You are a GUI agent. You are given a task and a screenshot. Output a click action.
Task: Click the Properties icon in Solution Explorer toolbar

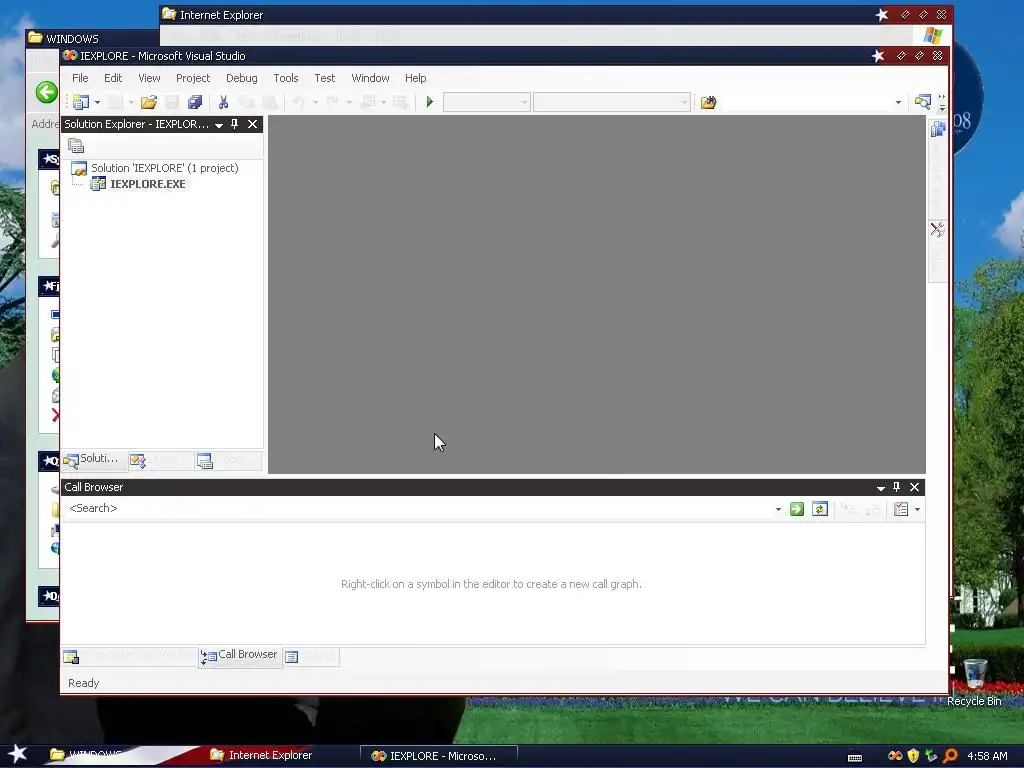(76, 146)
